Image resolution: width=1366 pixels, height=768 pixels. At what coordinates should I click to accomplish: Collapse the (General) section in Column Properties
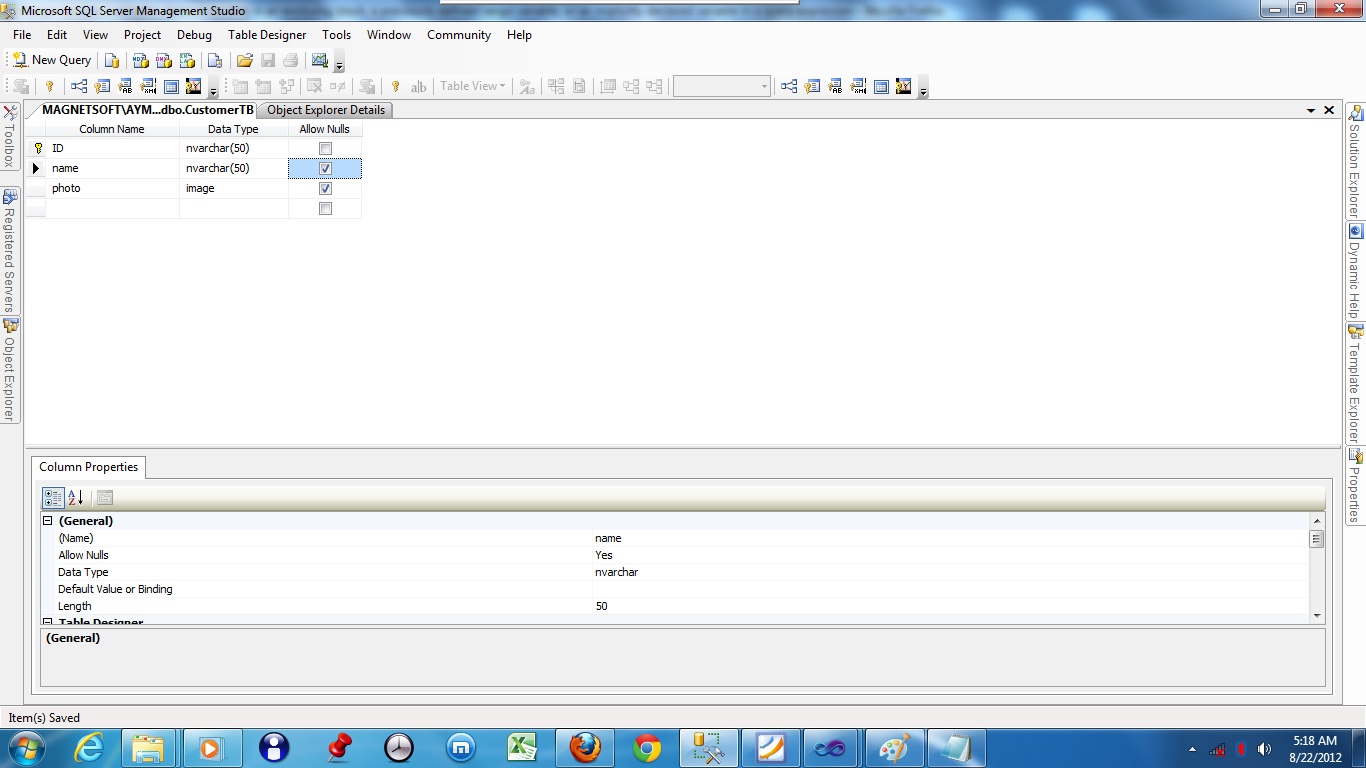(47, 520)
